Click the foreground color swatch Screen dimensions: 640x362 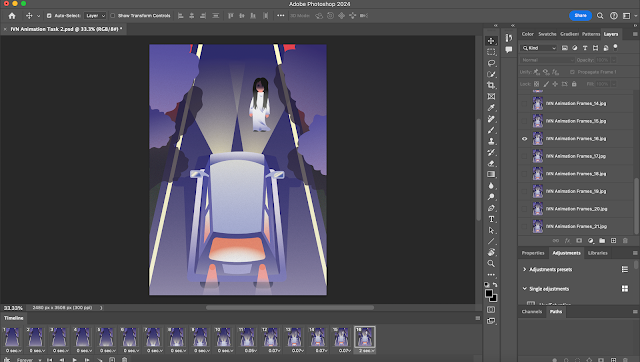489,293
